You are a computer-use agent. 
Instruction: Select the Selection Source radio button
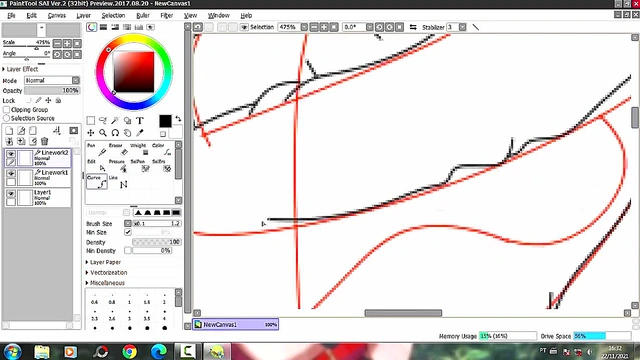tap(7, 118)
